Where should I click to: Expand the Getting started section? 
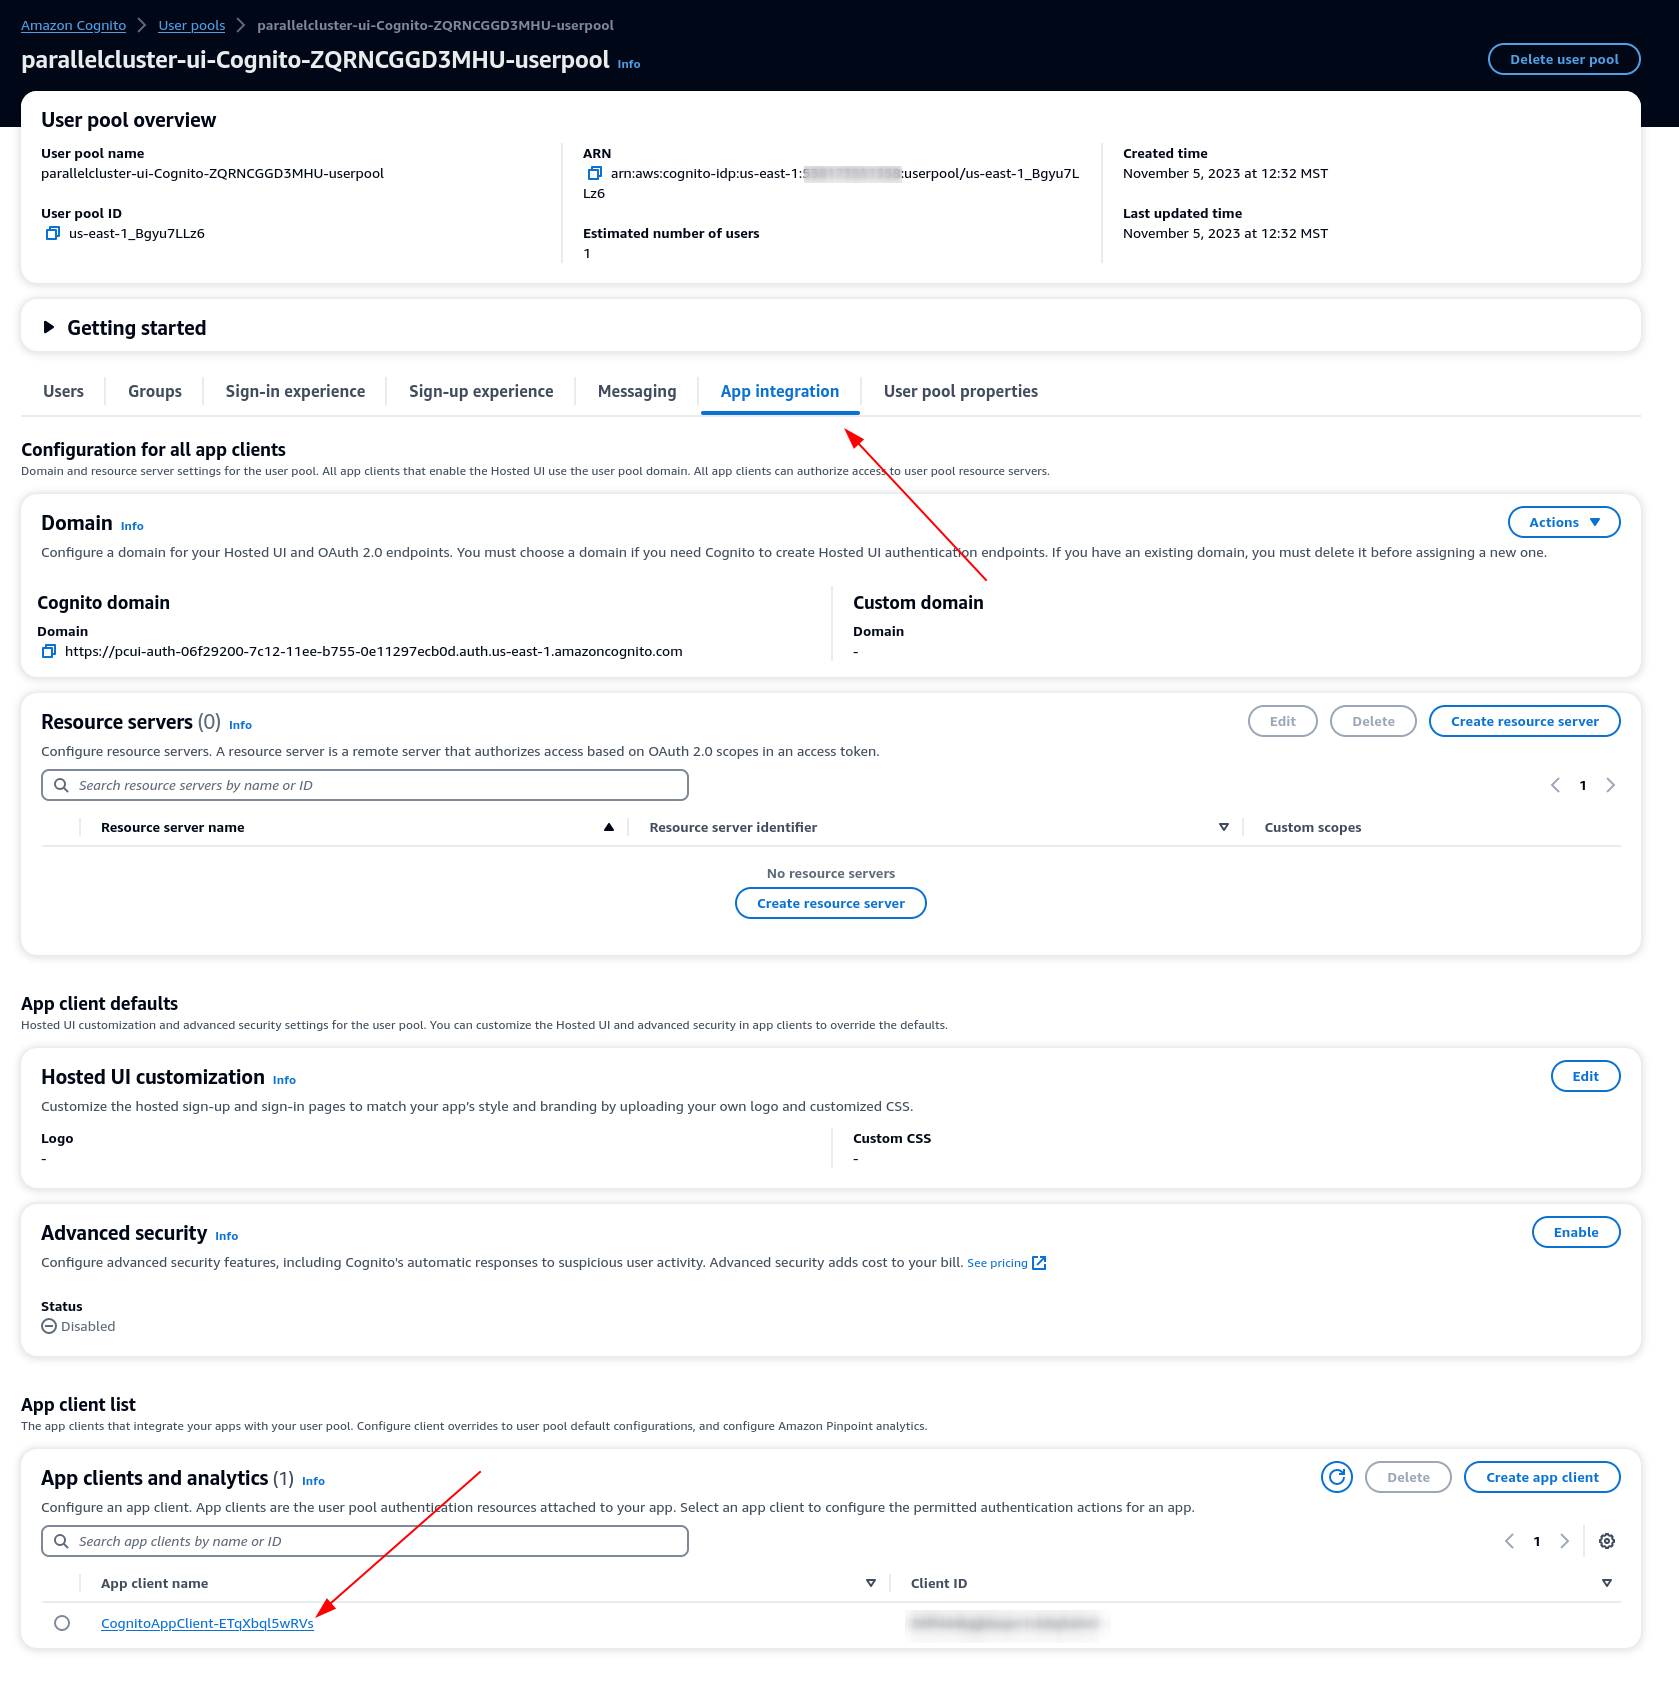tap(49, 327)
